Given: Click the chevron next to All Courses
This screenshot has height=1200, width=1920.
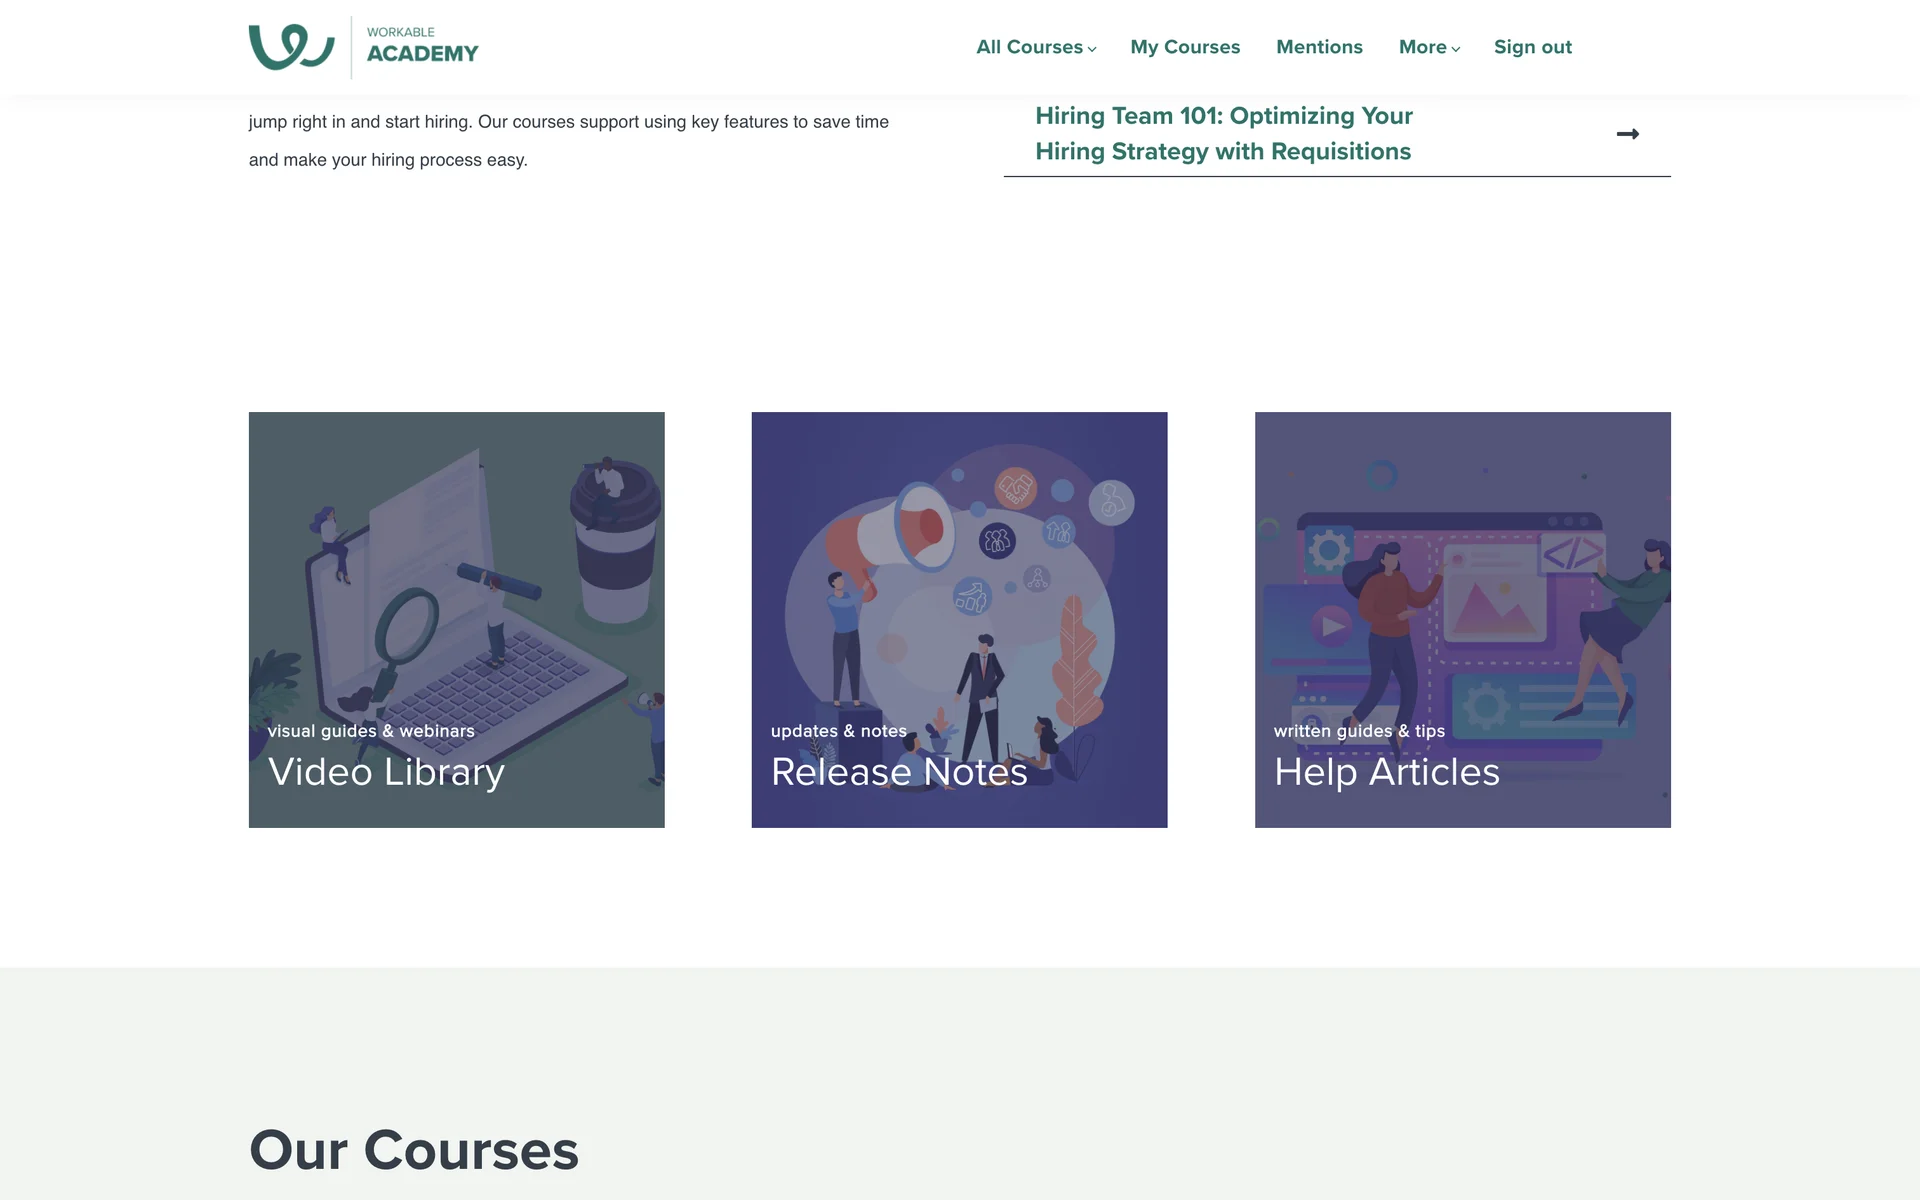Looking at the screenshot, I should coord(1092,49).
